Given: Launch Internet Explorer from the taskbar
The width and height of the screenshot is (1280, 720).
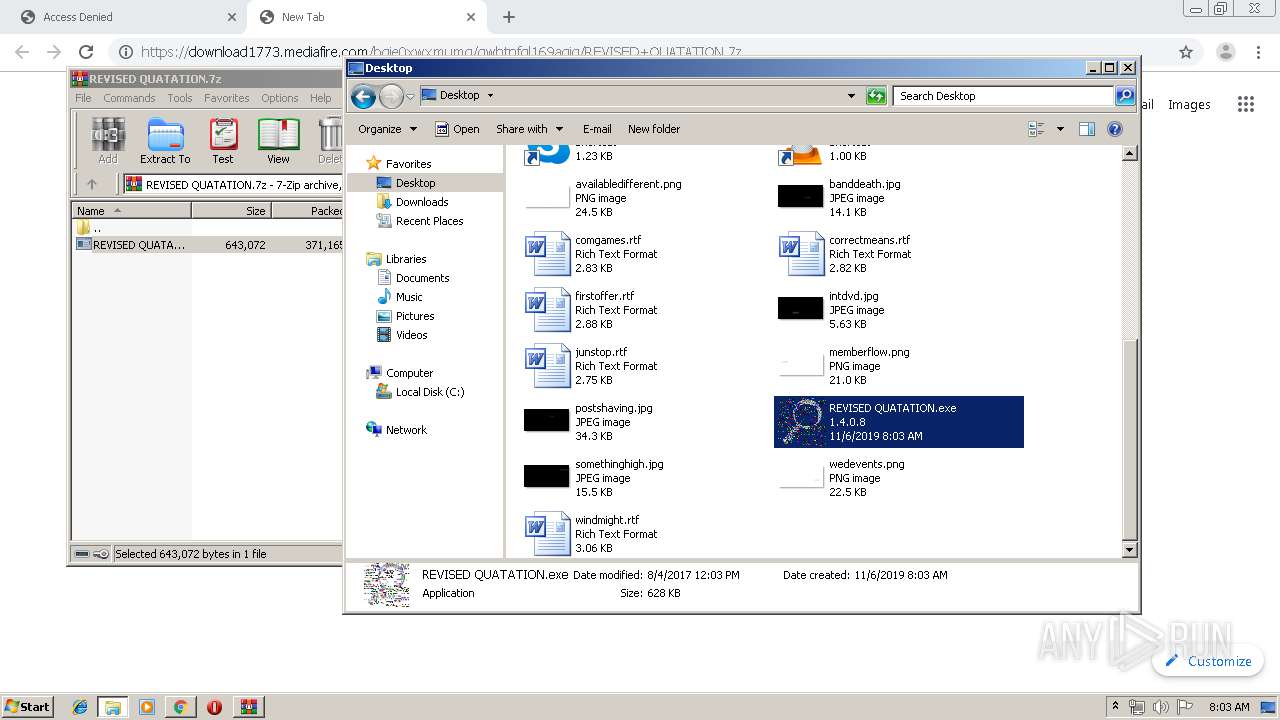Looking at the screenshot, I should (x=80, y=707).
